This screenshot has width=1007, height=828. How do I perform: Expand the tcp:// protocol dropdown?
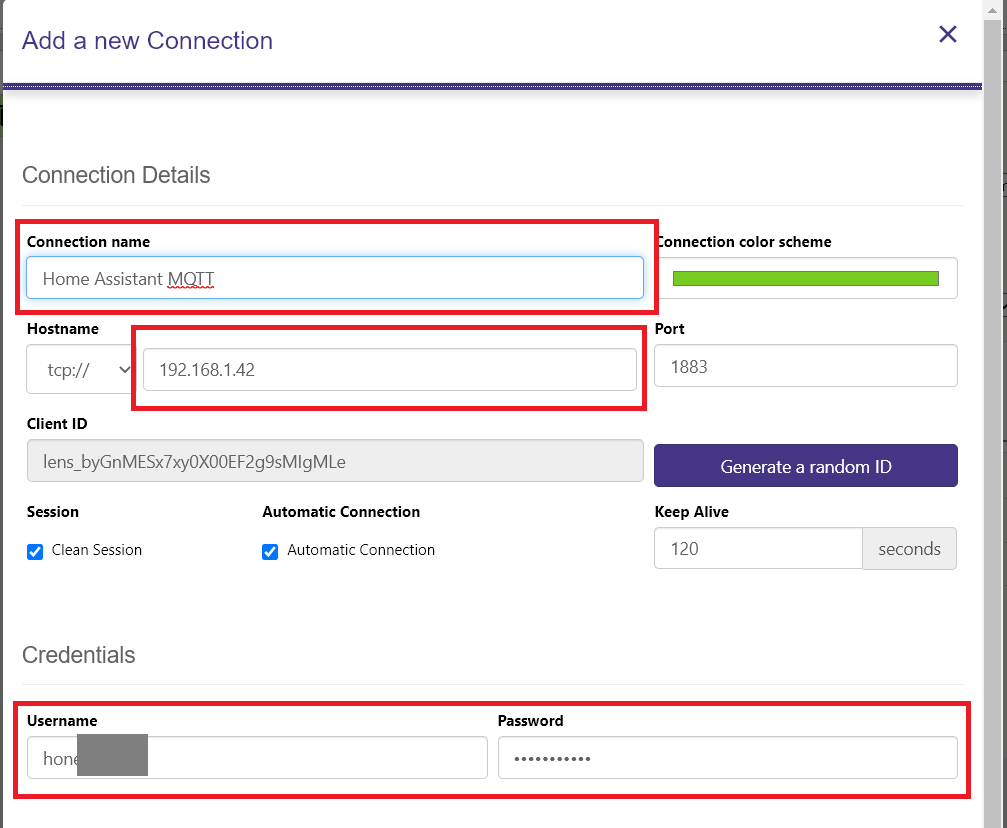click(80, 369)
